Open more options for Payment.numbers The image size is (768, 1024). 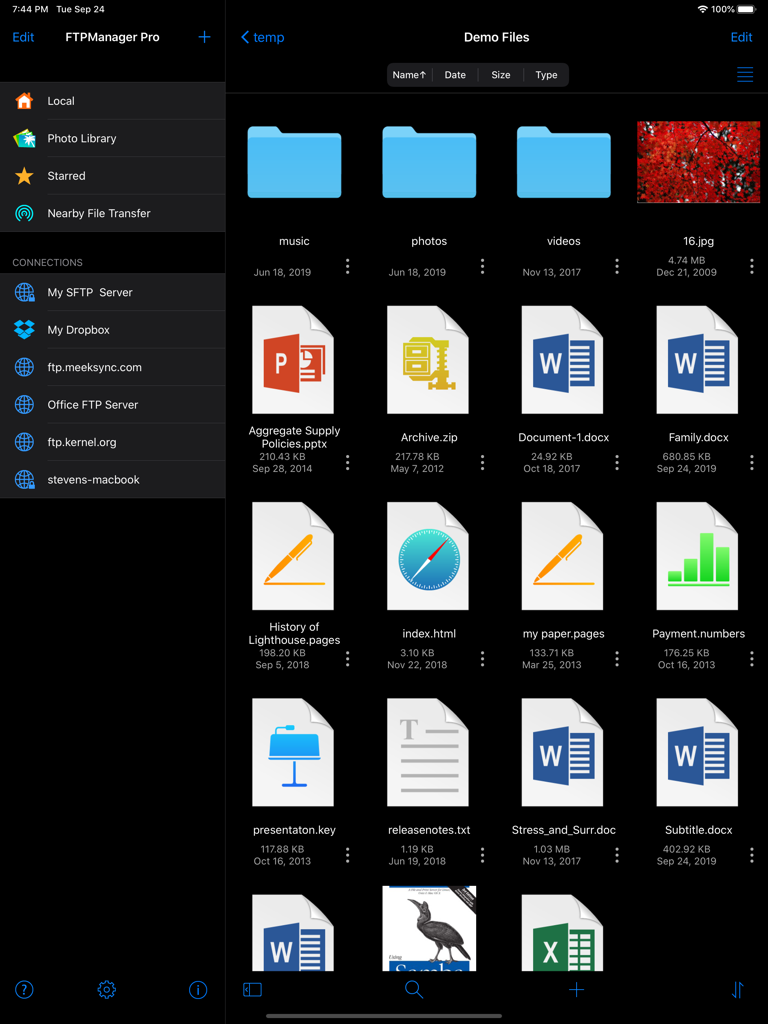point(751,658)
